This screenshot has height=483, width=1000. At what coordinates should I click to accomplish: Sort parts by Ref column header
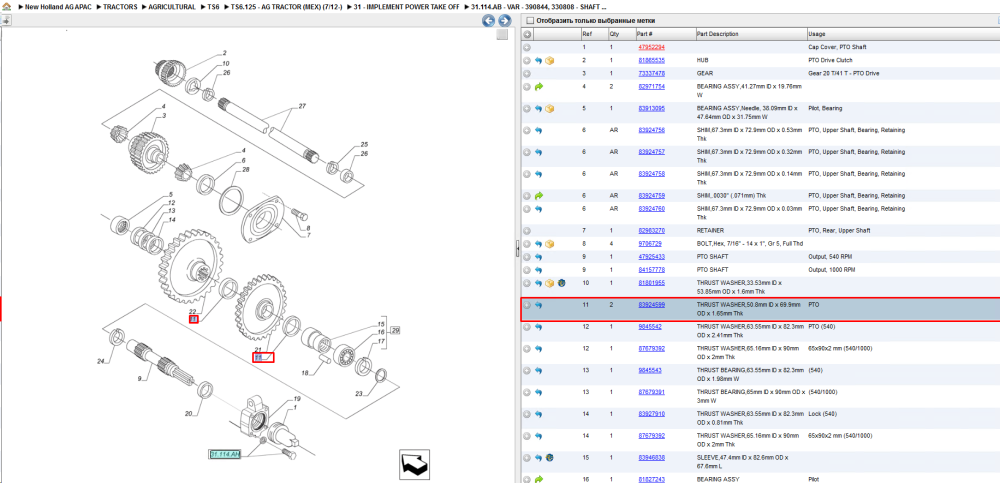click(x=586, y=34)
